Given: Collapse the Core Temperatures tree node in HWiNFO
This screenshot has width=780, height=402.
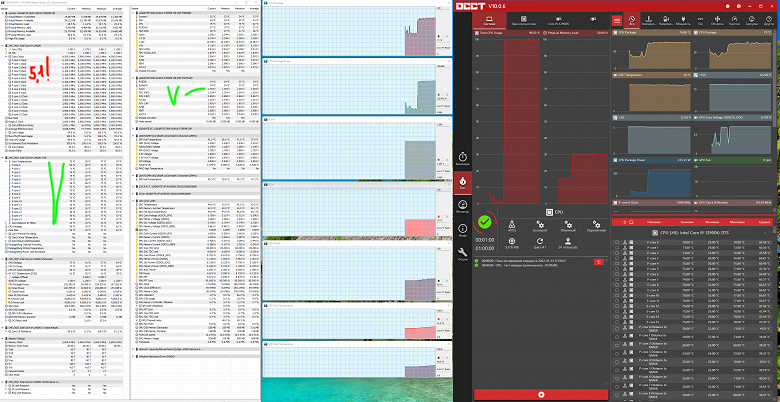Looking at the screenshot, I should (4, 162).
